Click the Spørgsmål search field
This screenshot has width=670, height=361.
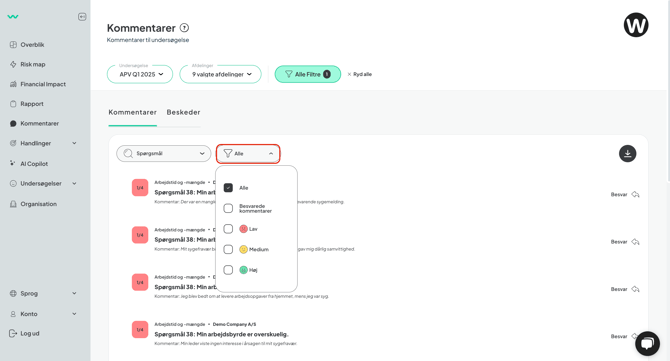[x=164, y=153]
